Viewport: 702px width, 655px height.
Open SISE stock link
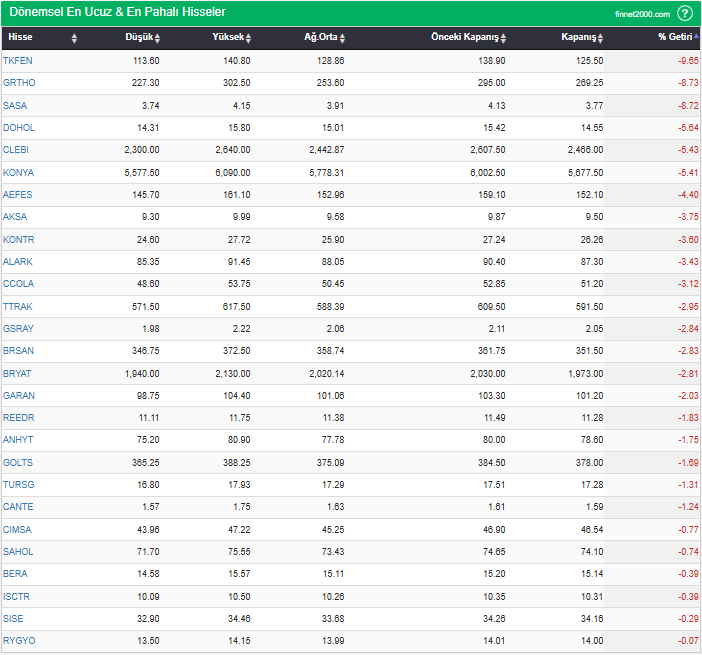[13, 619]
